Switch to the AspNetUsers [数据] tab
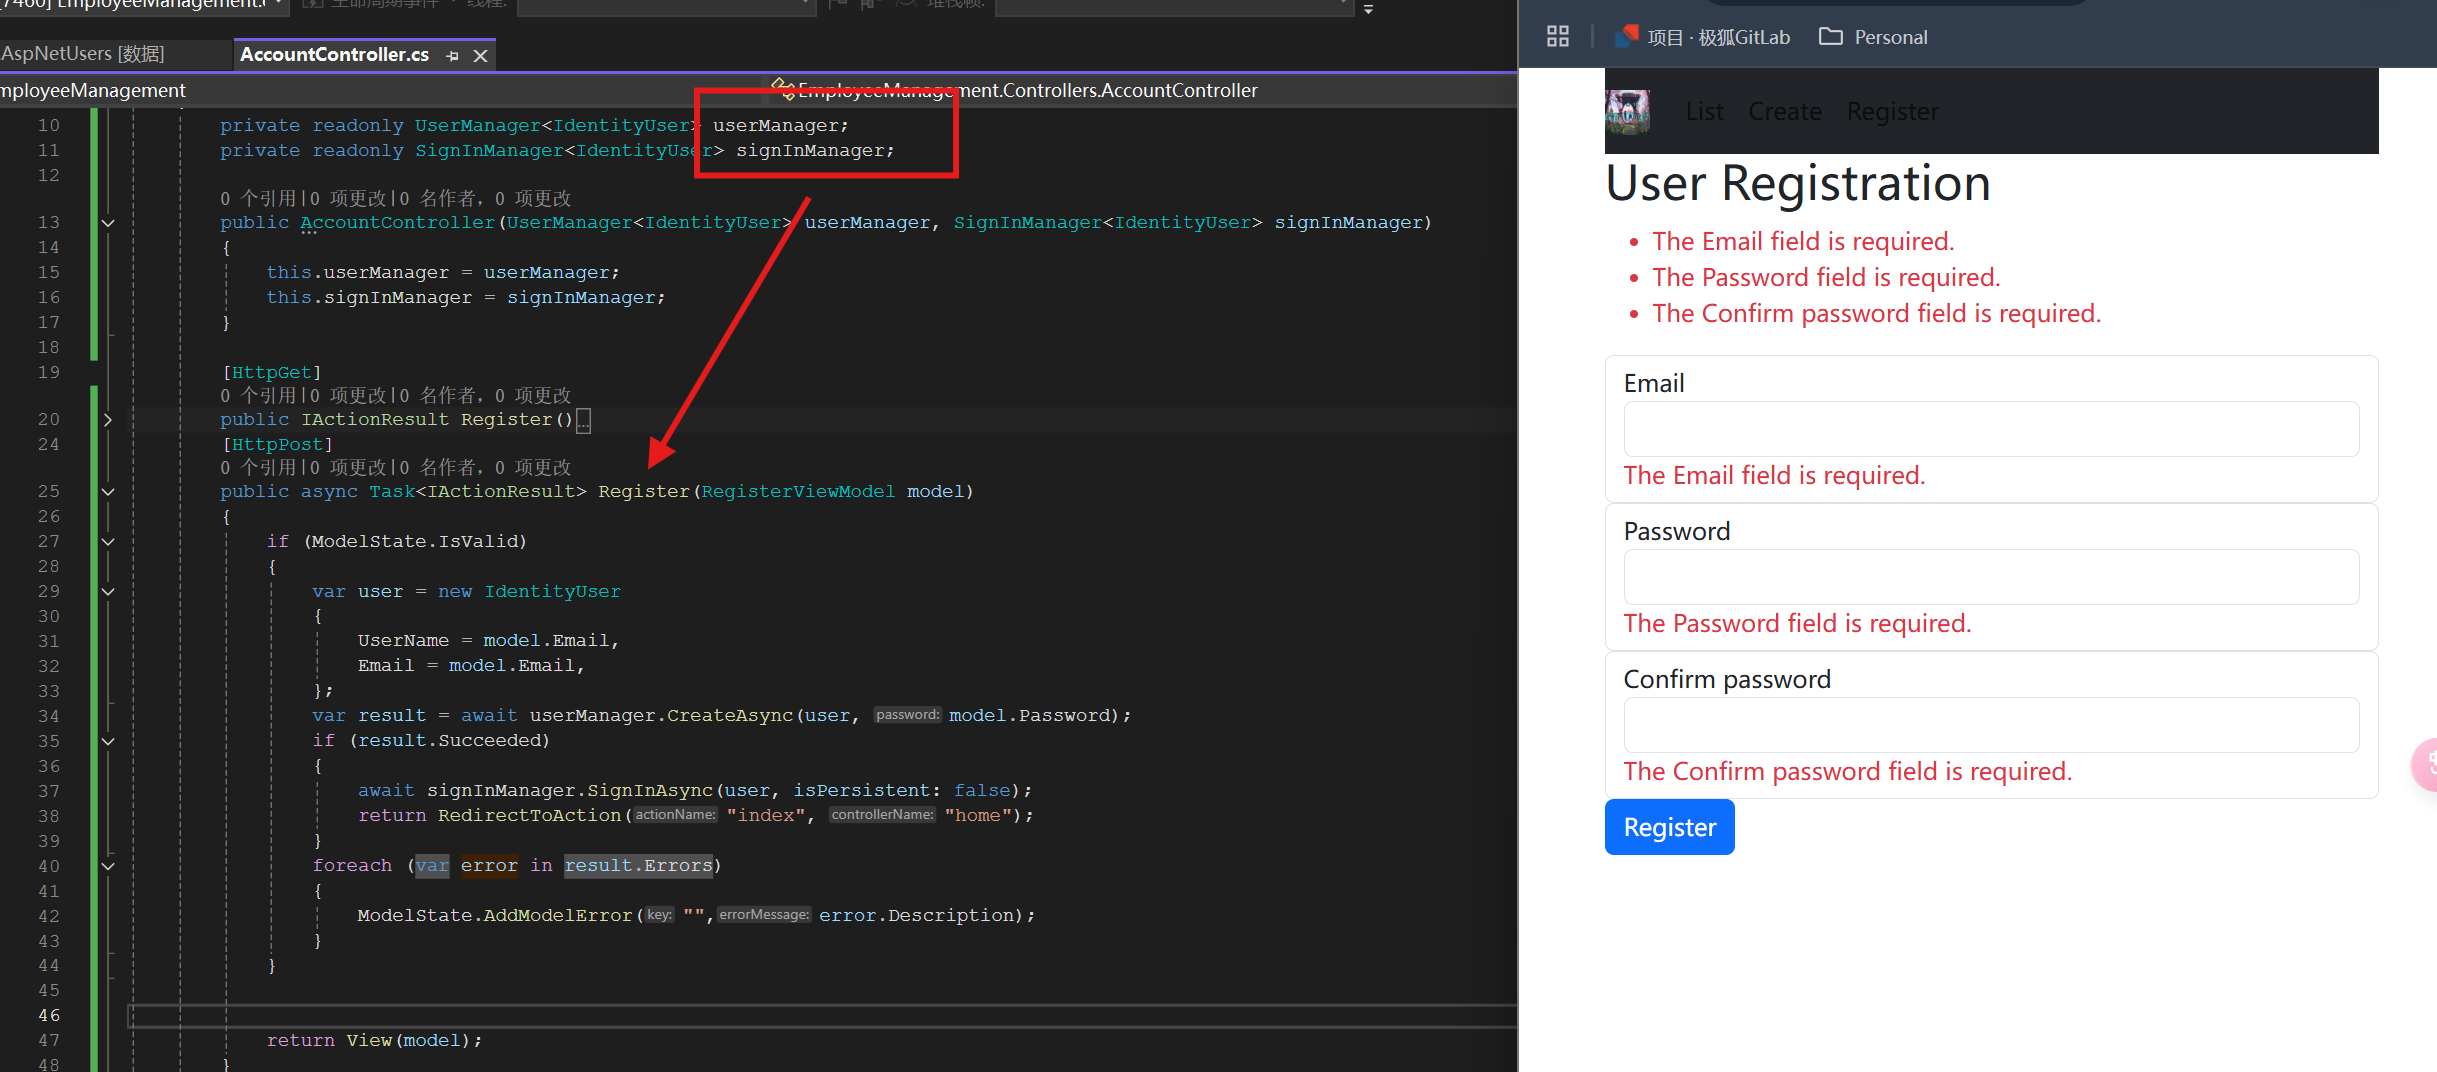 coord(83,54)
